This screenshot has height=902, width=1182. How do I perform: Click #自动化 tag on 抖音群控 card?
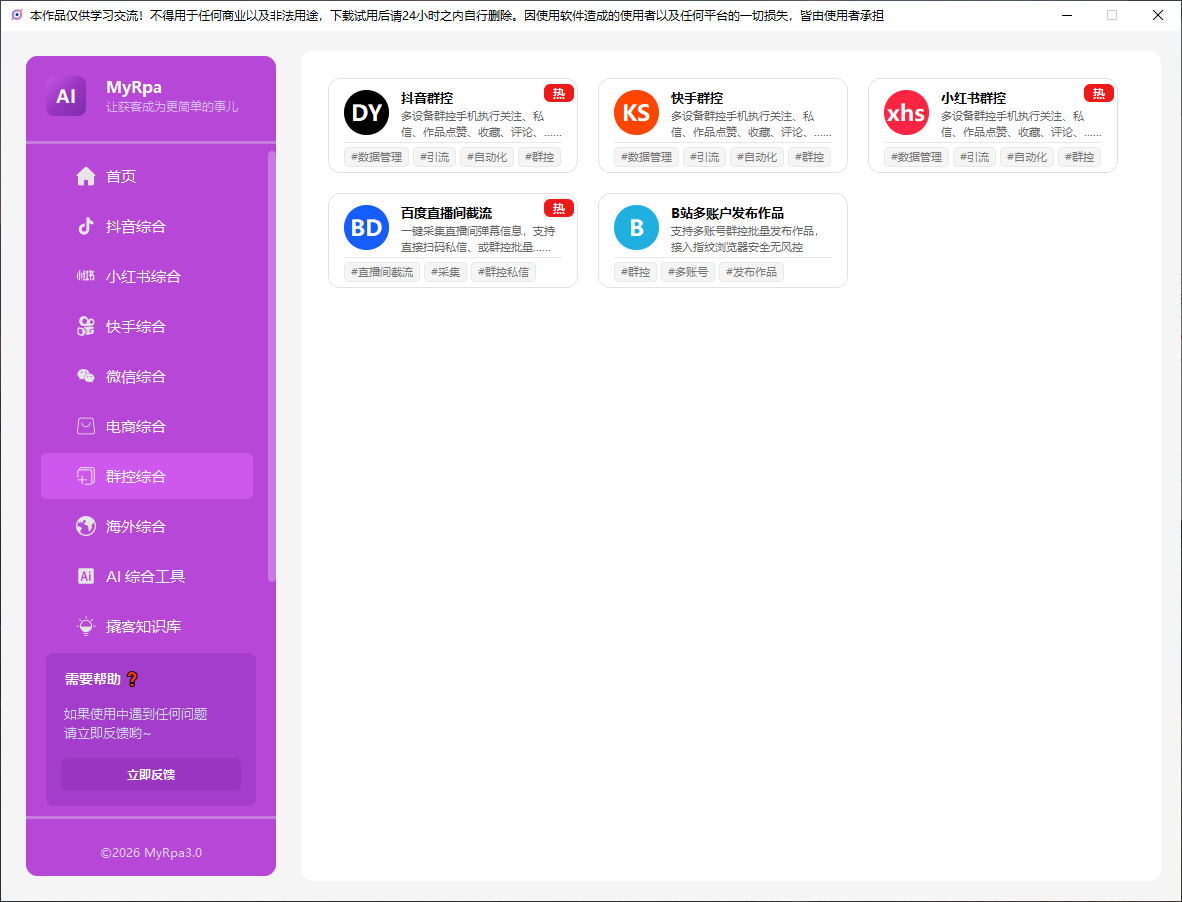[487, 157]
